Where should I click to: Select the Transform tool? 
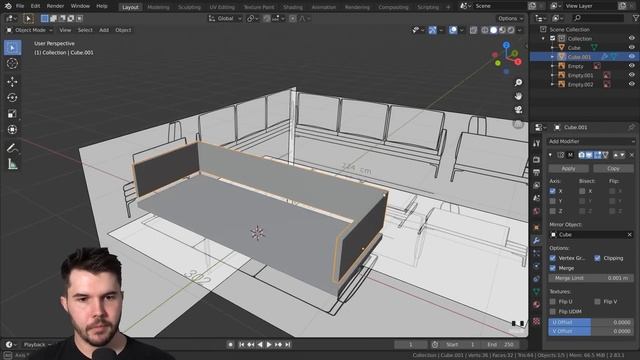(12, 129)
